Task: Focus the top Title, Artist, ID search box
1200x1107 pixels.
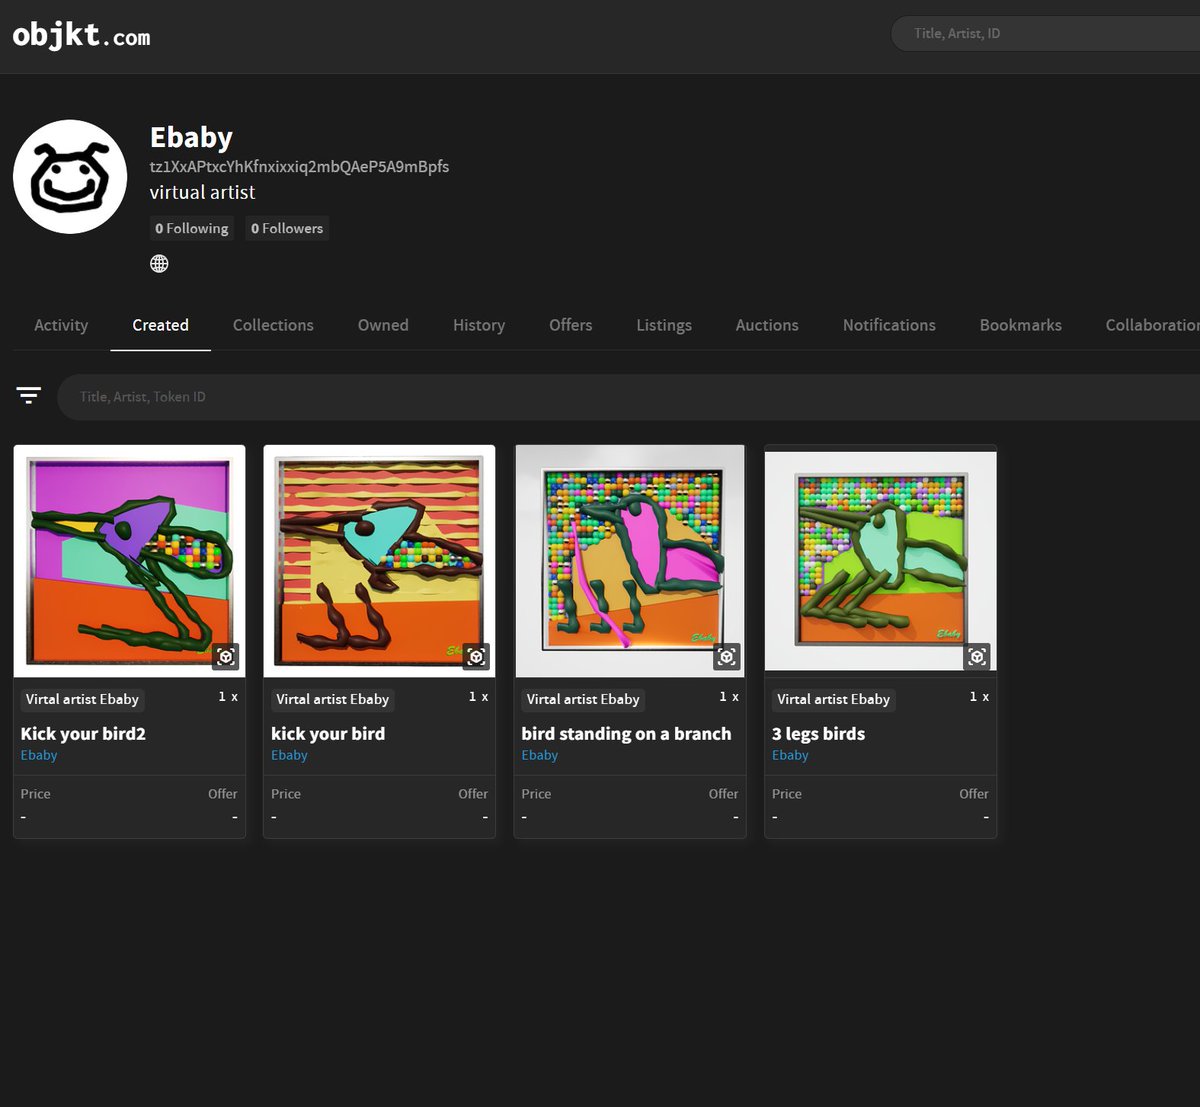Action: tap(1045, 34)
